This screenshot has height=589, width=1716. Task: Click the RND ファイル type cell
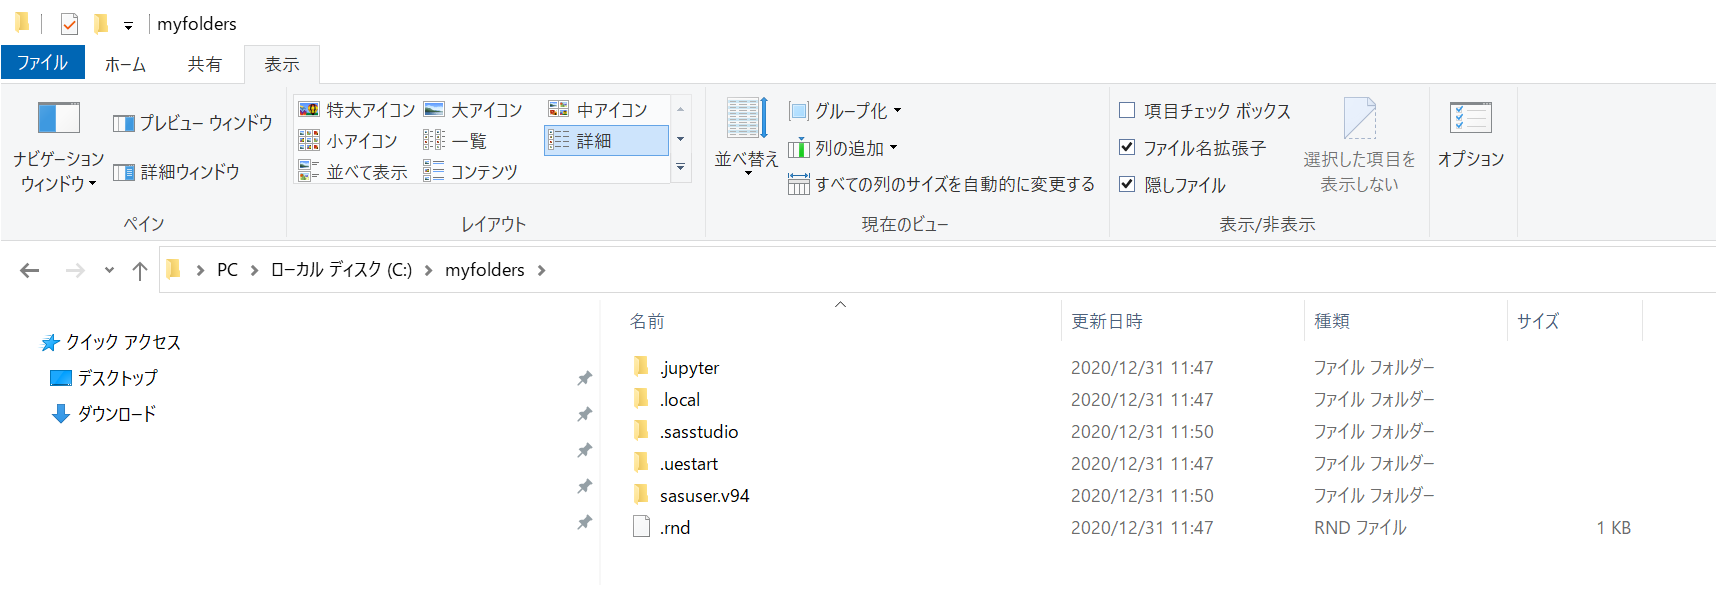click(1360, 528)
